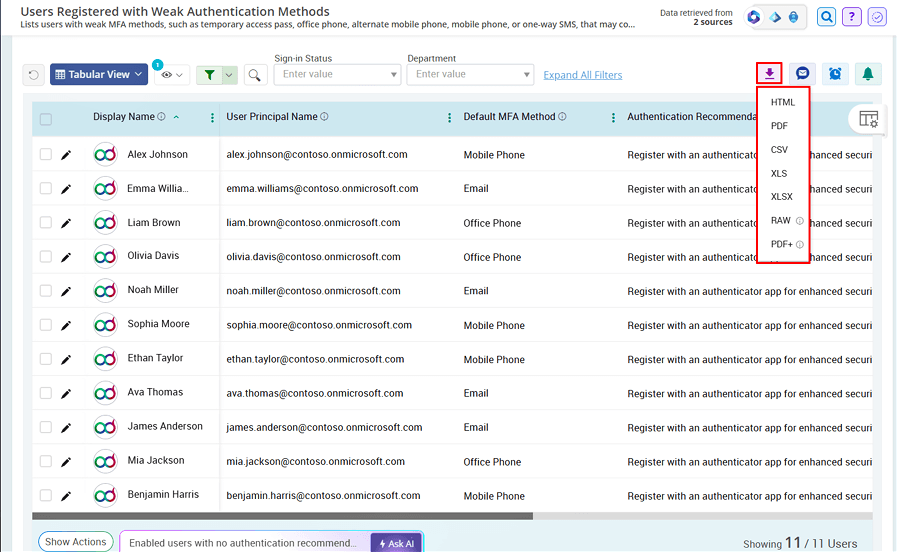Edit Olivia Davis row pencil icon
Viewport: 897px width, 552px height.
pos(66,257)
